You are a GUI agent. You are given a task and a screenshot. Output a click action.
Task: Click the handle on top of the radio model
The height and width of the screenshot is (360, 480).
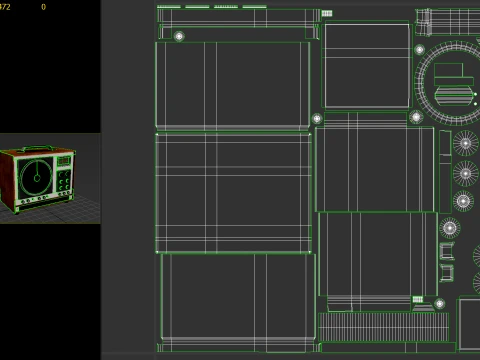(37, 148)
